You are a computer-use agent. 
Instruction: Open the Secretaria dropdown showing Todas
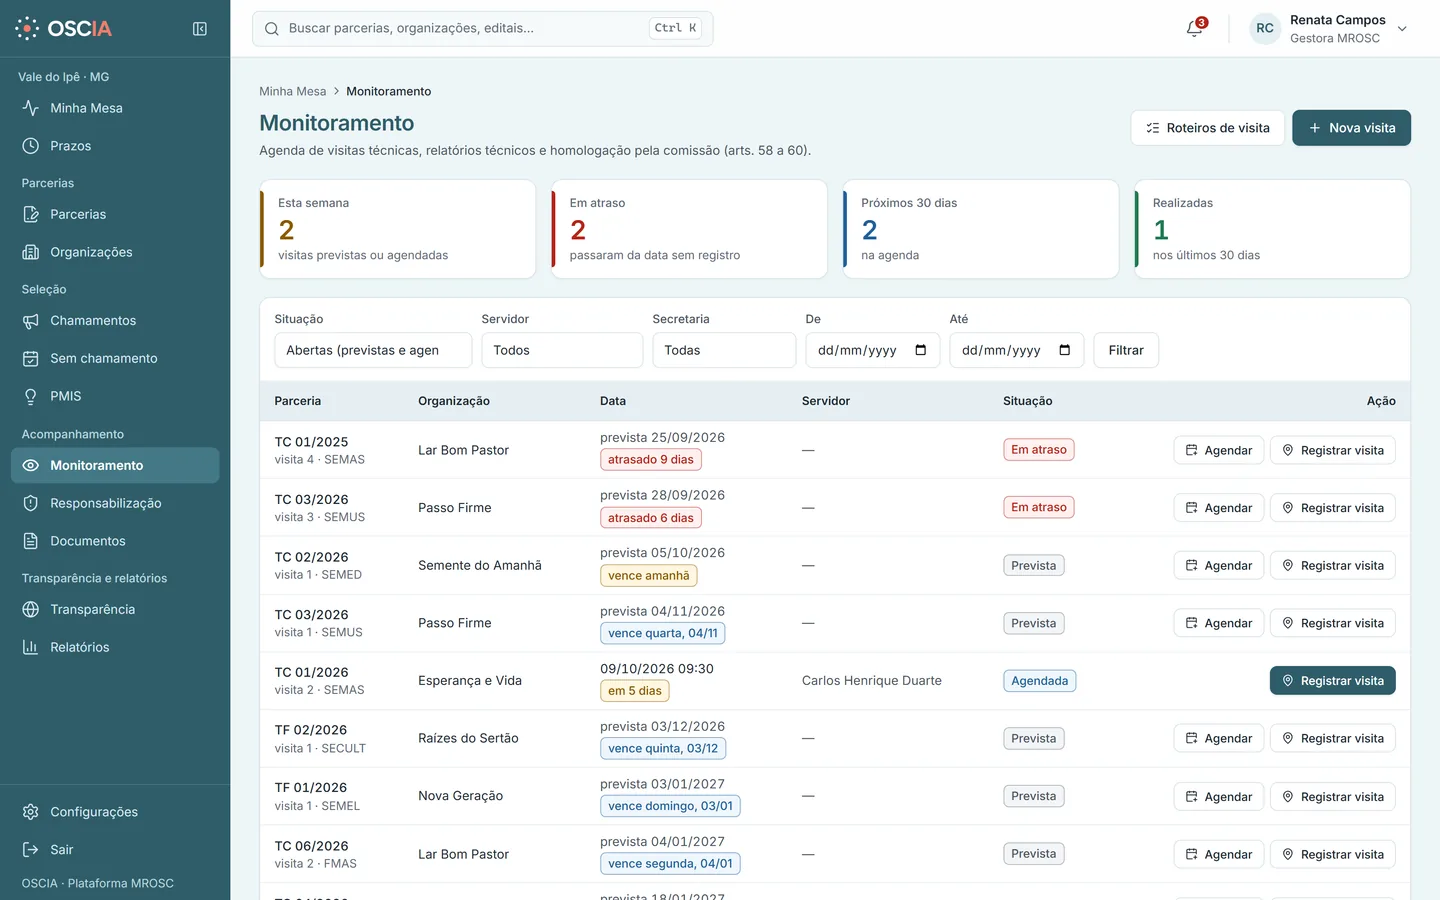tap(724, 350)
